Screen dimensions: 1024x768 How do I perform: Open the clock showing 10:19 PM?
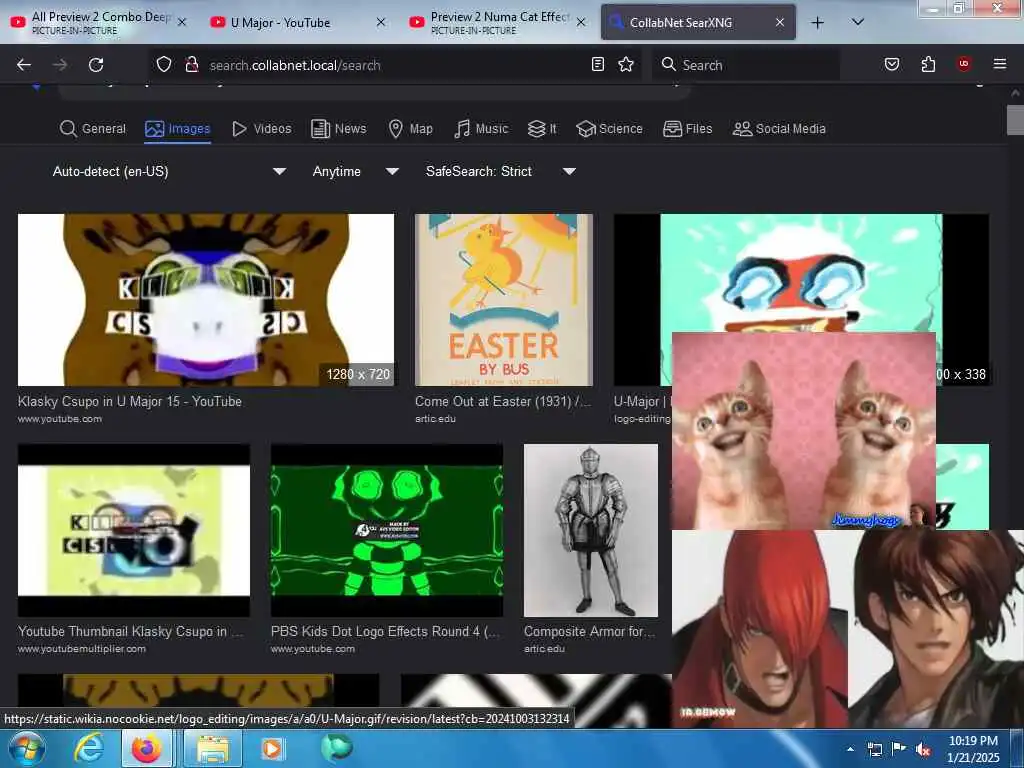pyautogui.click(x=972, y=749)
